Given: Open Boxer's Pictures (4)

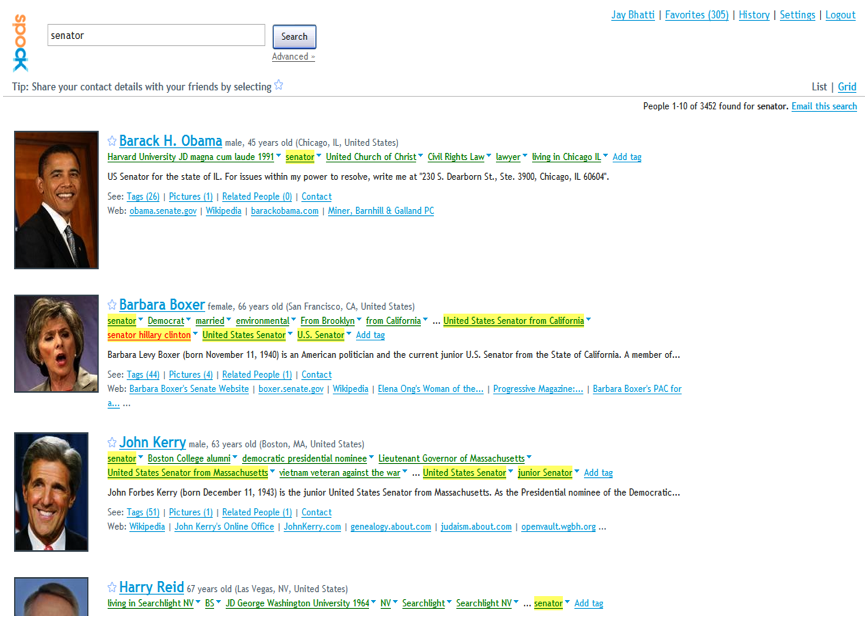Looking at the screenshot, I should click(190, 375).
